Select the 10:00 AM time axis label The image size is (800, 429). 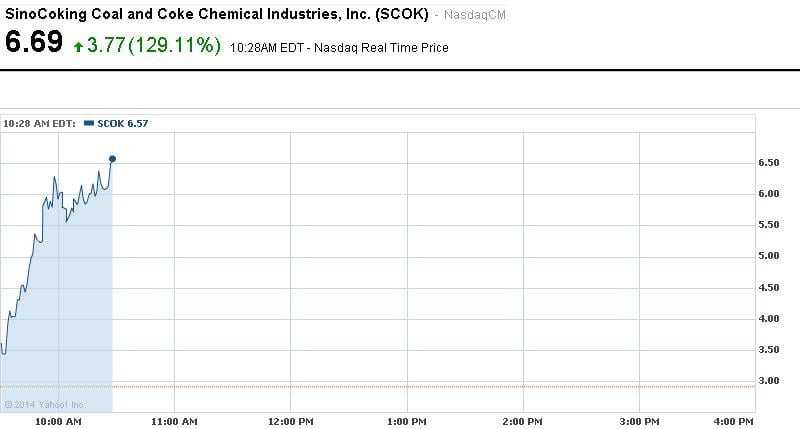pos(58,423)
